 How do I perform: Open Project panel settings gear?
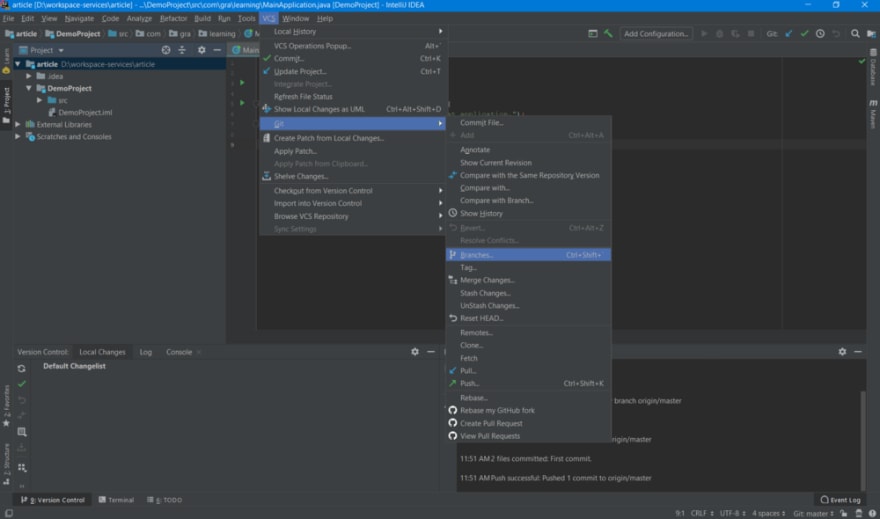(x=201, y=50)
